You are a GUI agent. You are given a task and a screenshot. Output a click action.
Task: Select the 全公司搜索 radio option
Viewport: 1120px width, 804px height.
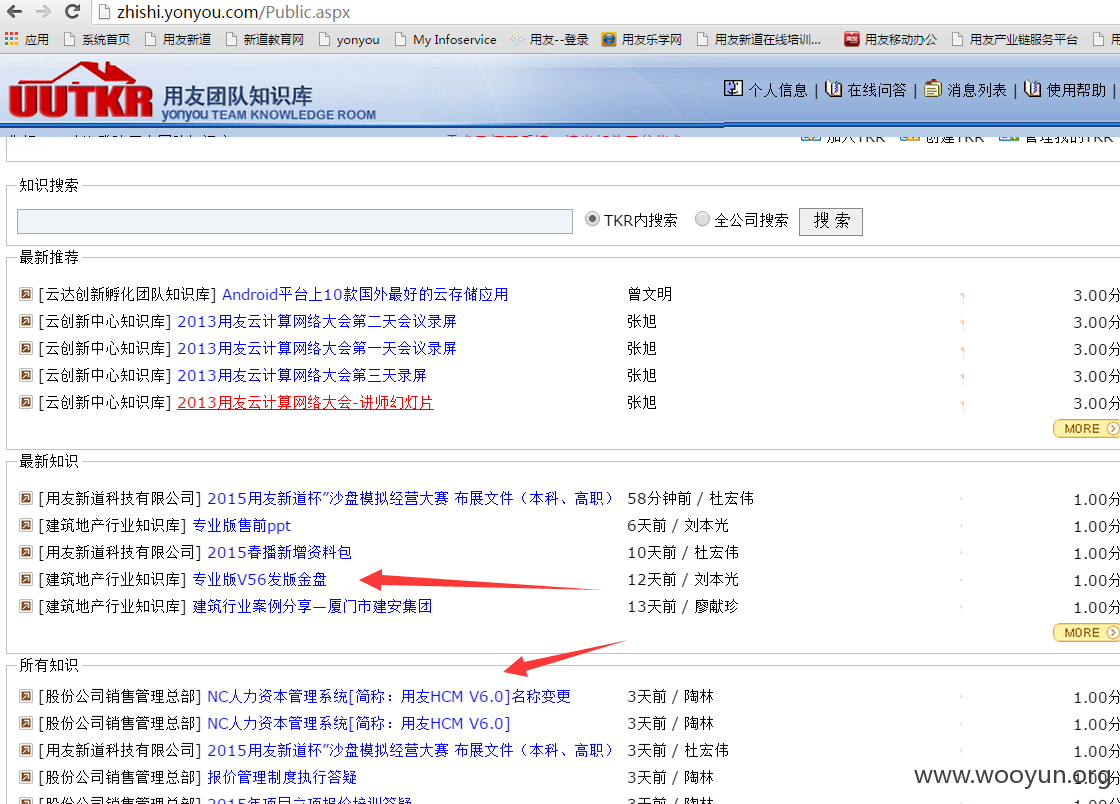(x=702, y=218)
